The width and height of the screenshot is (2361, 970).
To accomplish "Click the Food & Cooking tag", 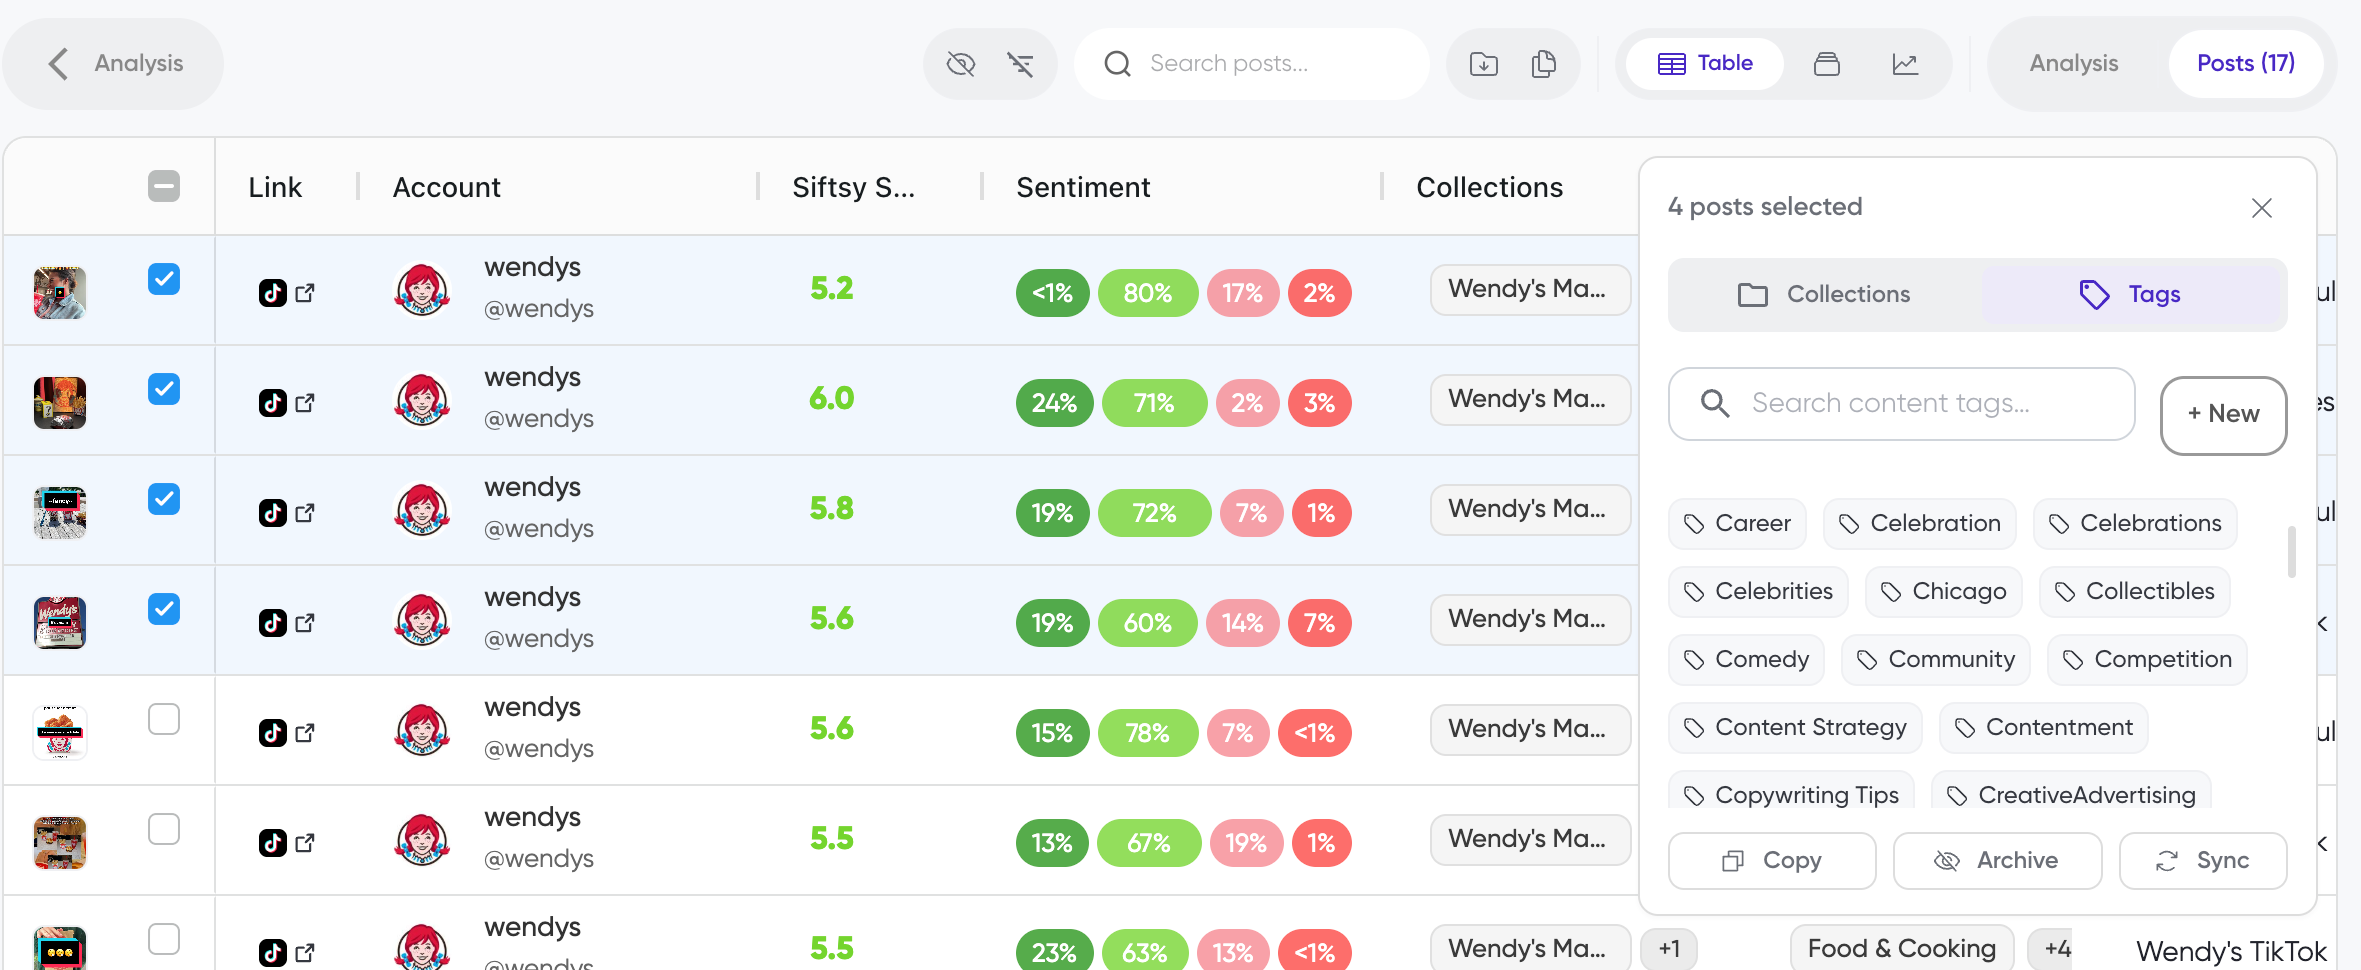I will pos(1902,948).
